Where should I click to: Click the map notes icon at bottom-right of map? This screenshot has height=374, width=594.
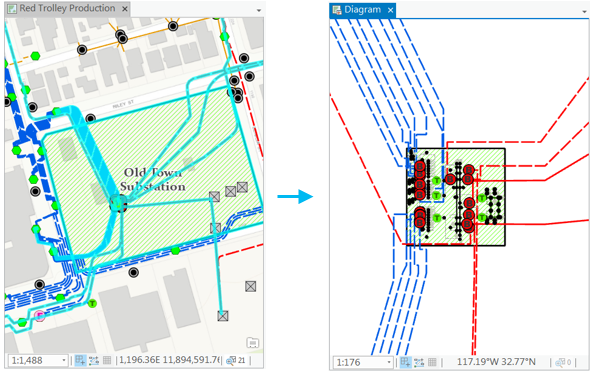[x=252, y=343]
